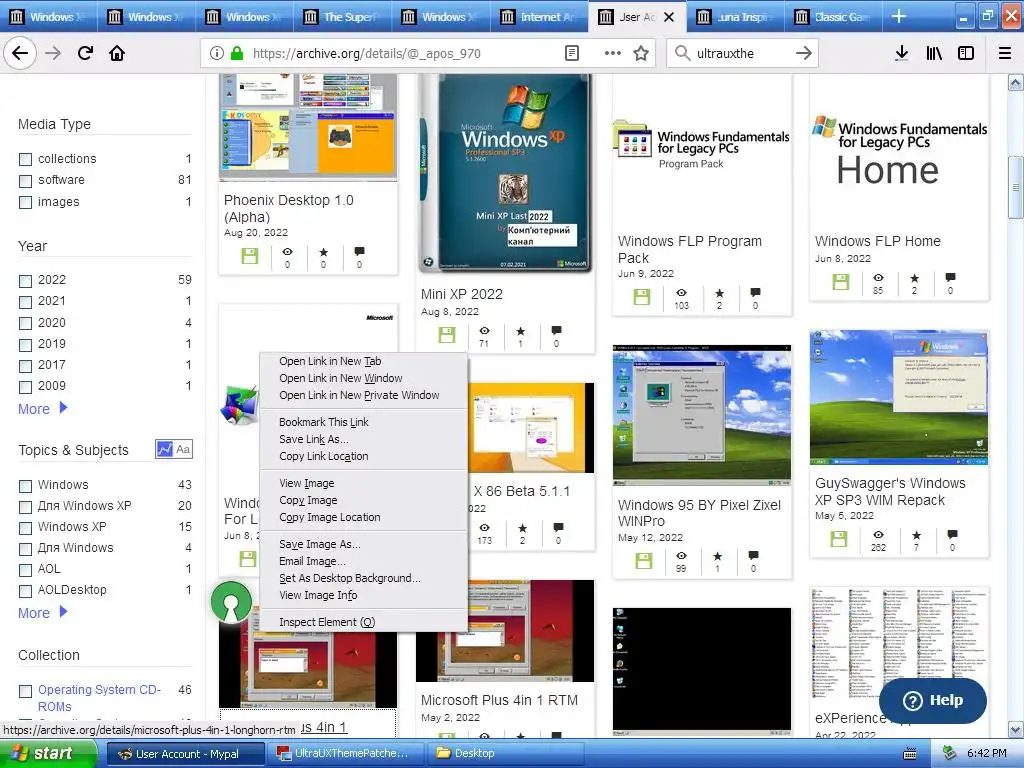The height and width of the screenshot is (768, 1024).
Task: Select Set As Desktop Background...
Action: pos(364,578)
